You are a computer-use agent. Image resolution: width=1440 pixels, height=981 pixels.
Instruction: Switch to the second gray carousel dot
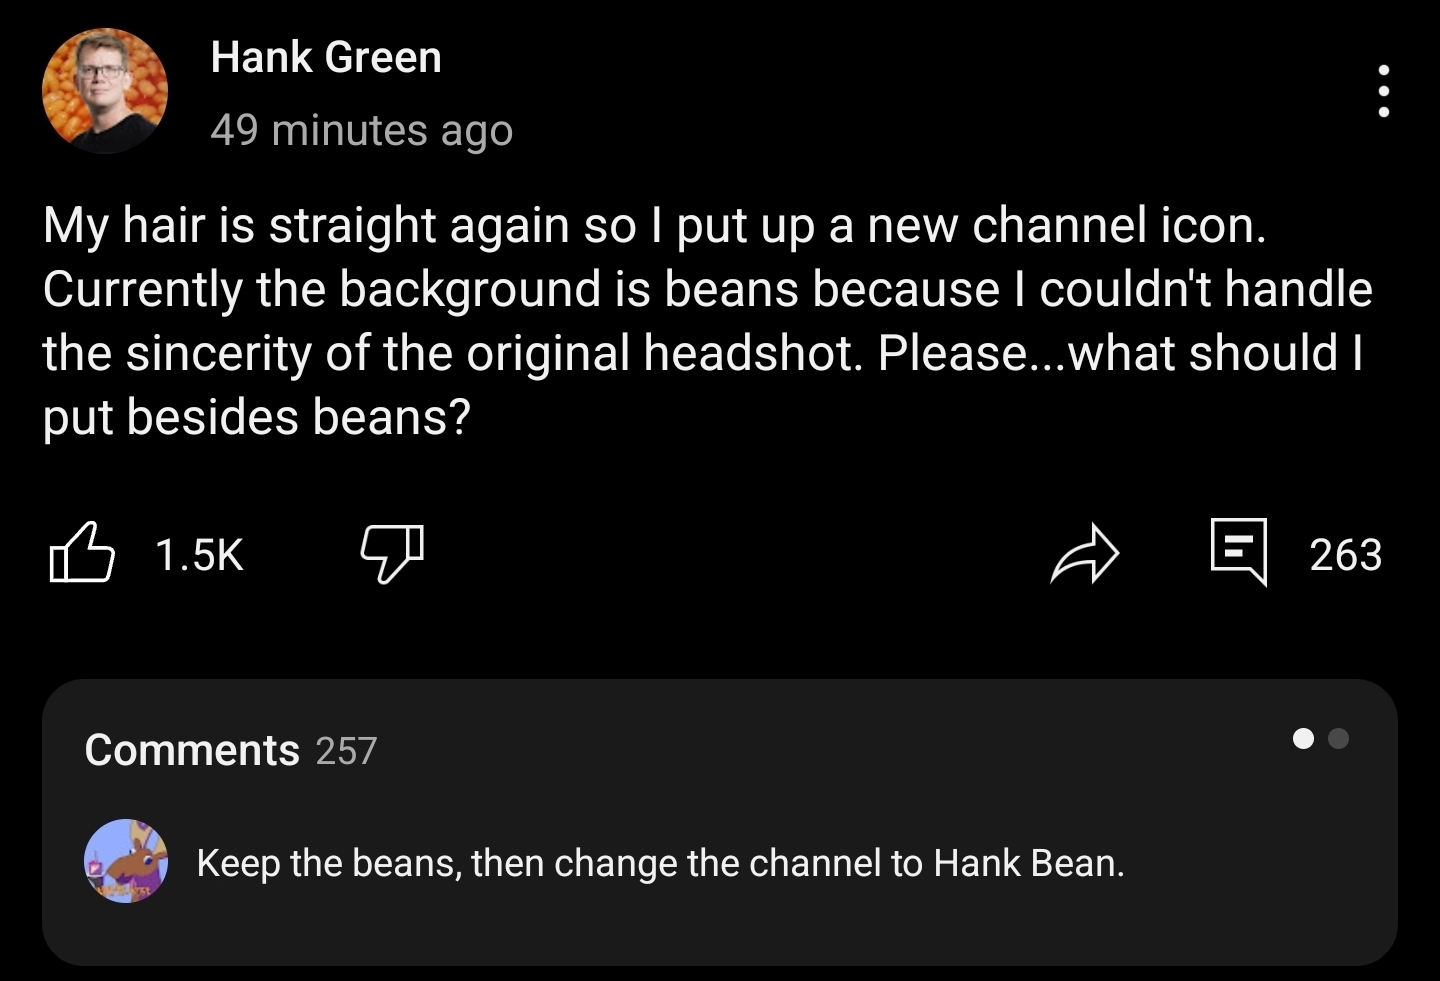(1339, 739)
